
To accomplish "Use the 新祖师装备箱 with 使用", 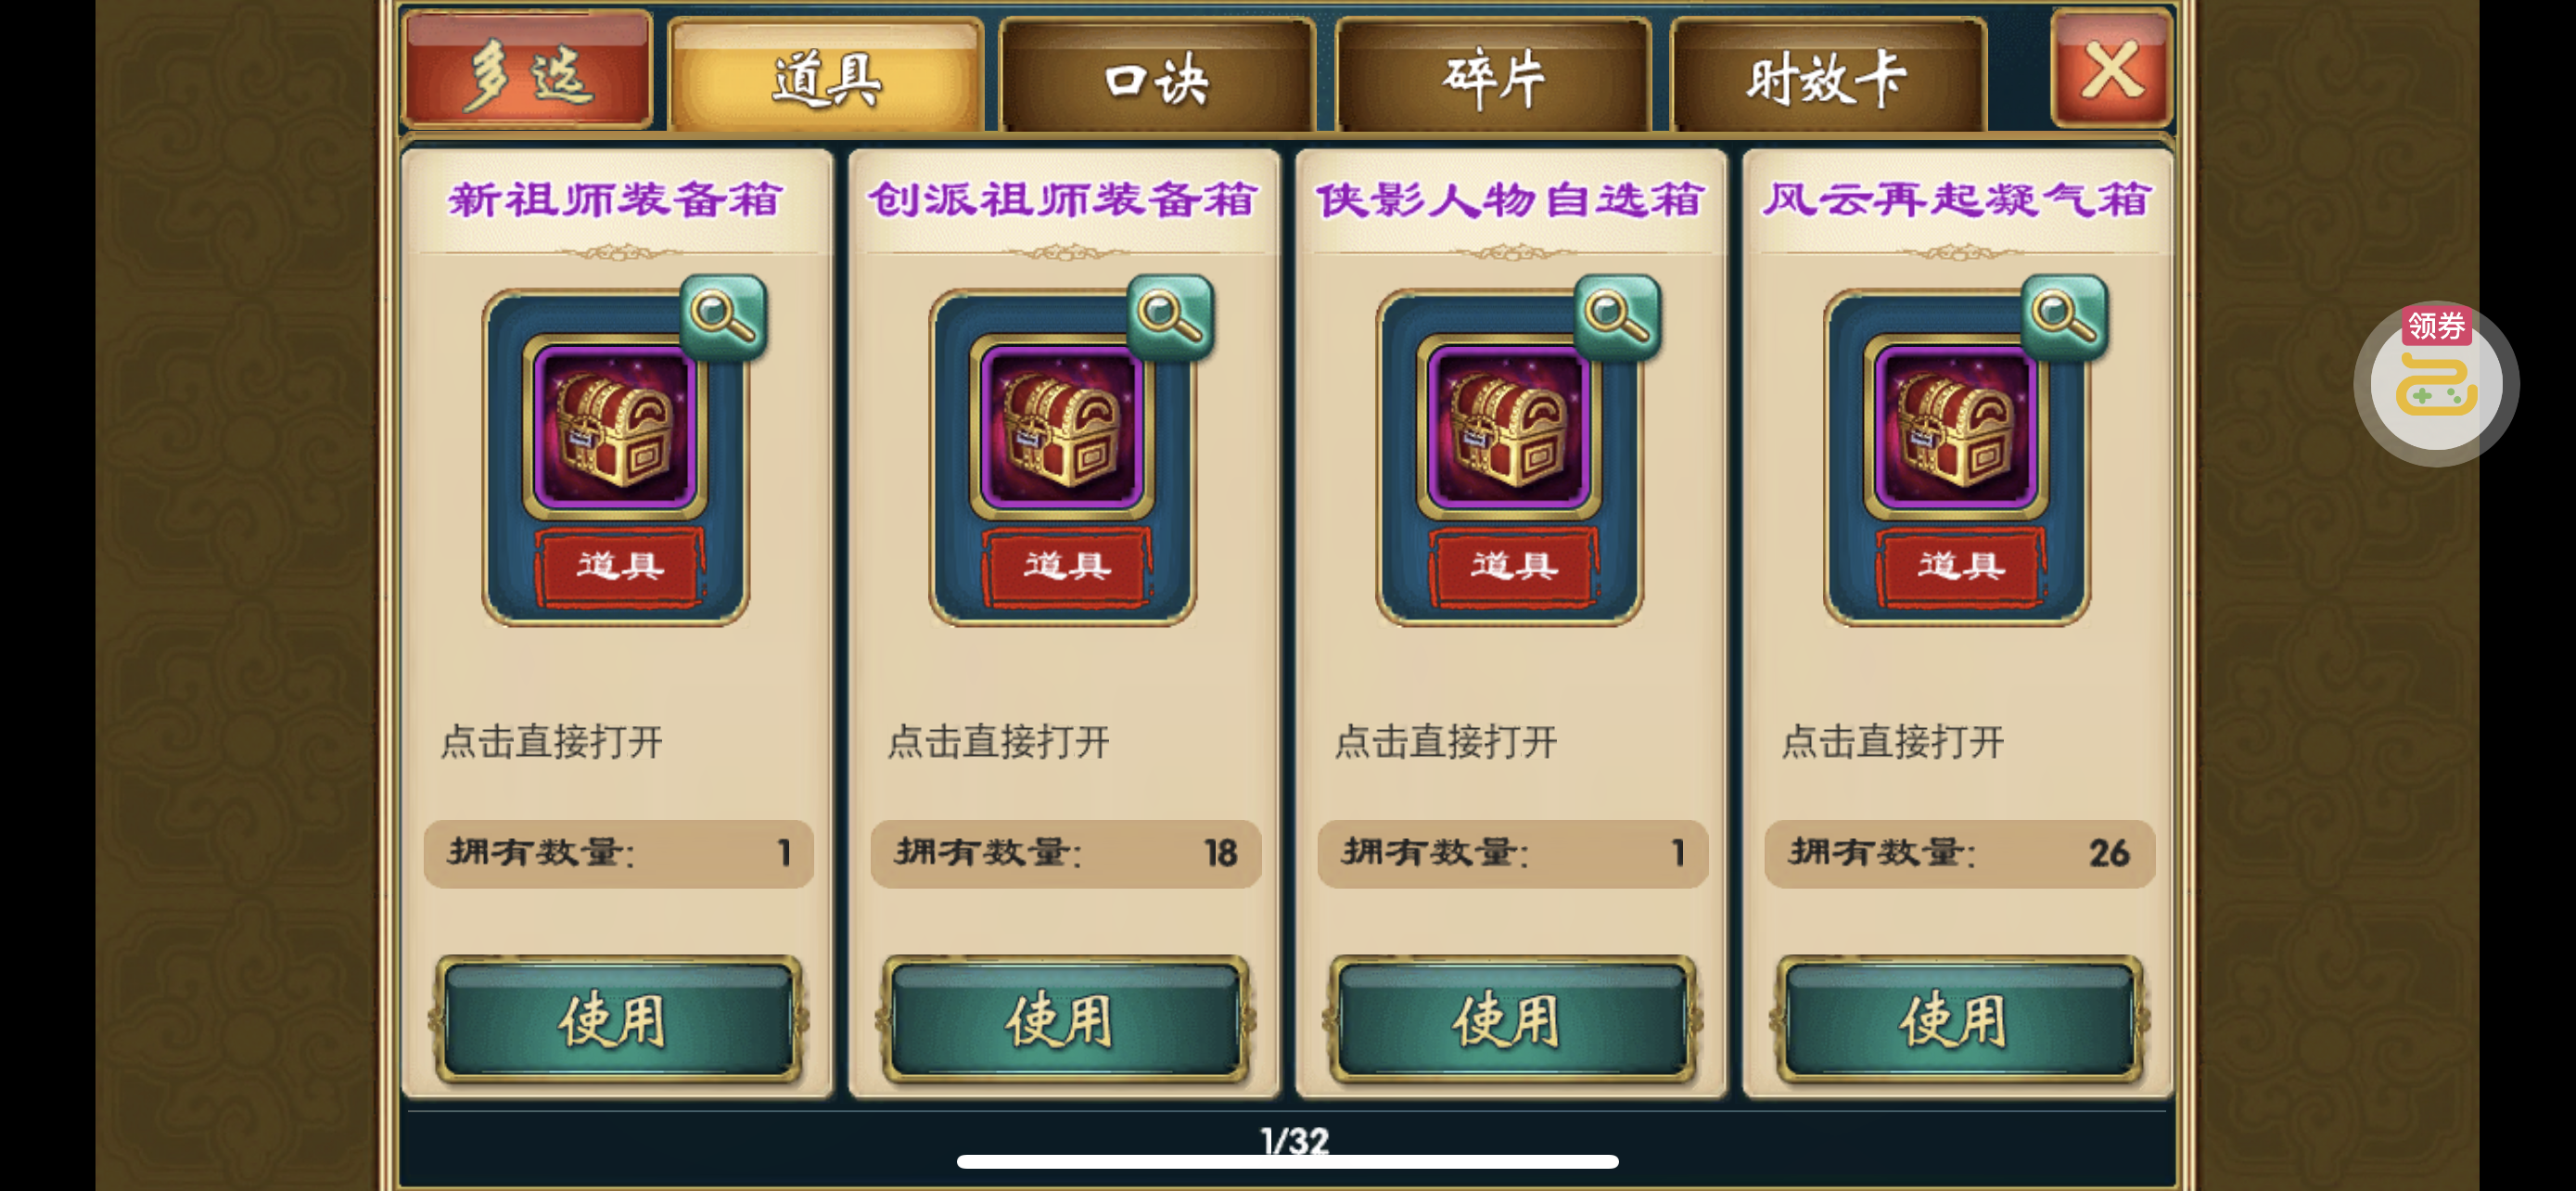I will pos(617,1020).
